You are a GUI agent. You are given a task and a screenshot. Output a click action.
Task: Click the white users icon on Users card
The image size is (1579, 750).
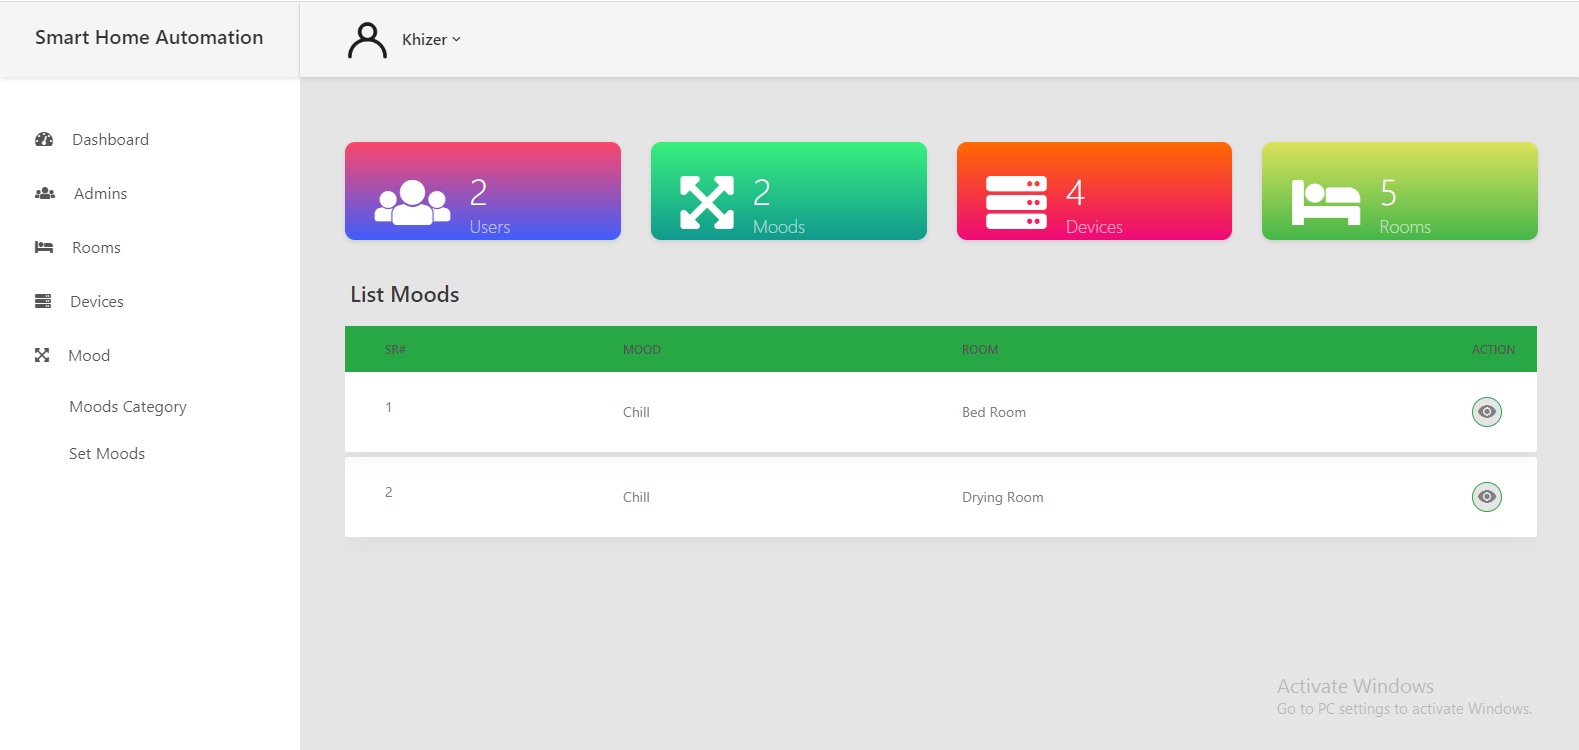[412, 202]
